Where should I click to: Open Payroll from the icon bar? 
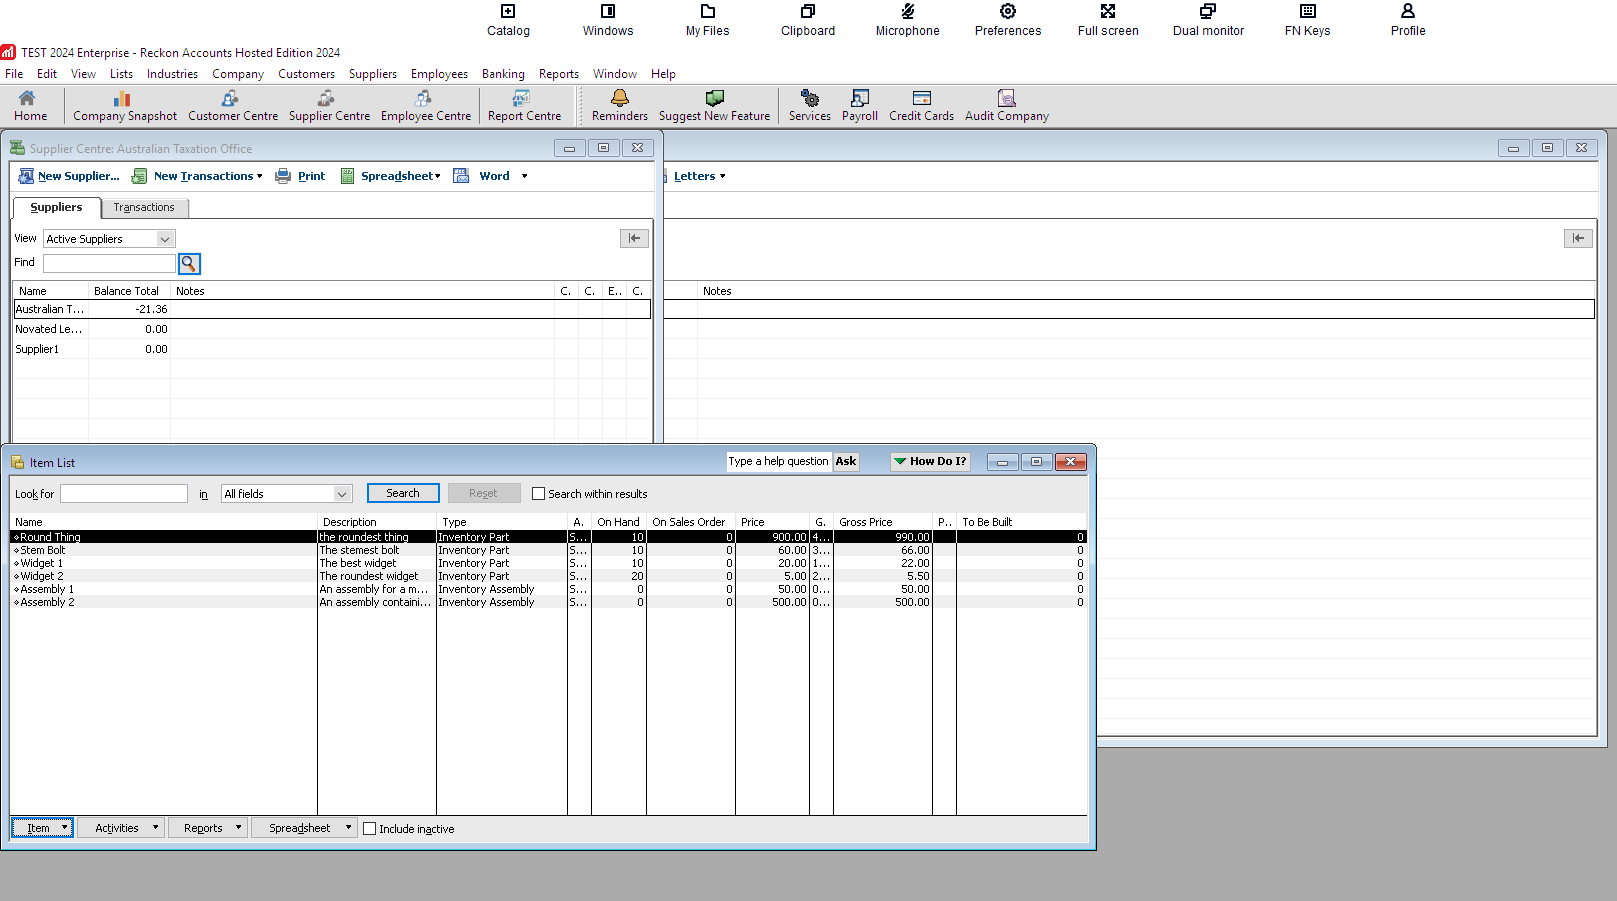[859, 106]
